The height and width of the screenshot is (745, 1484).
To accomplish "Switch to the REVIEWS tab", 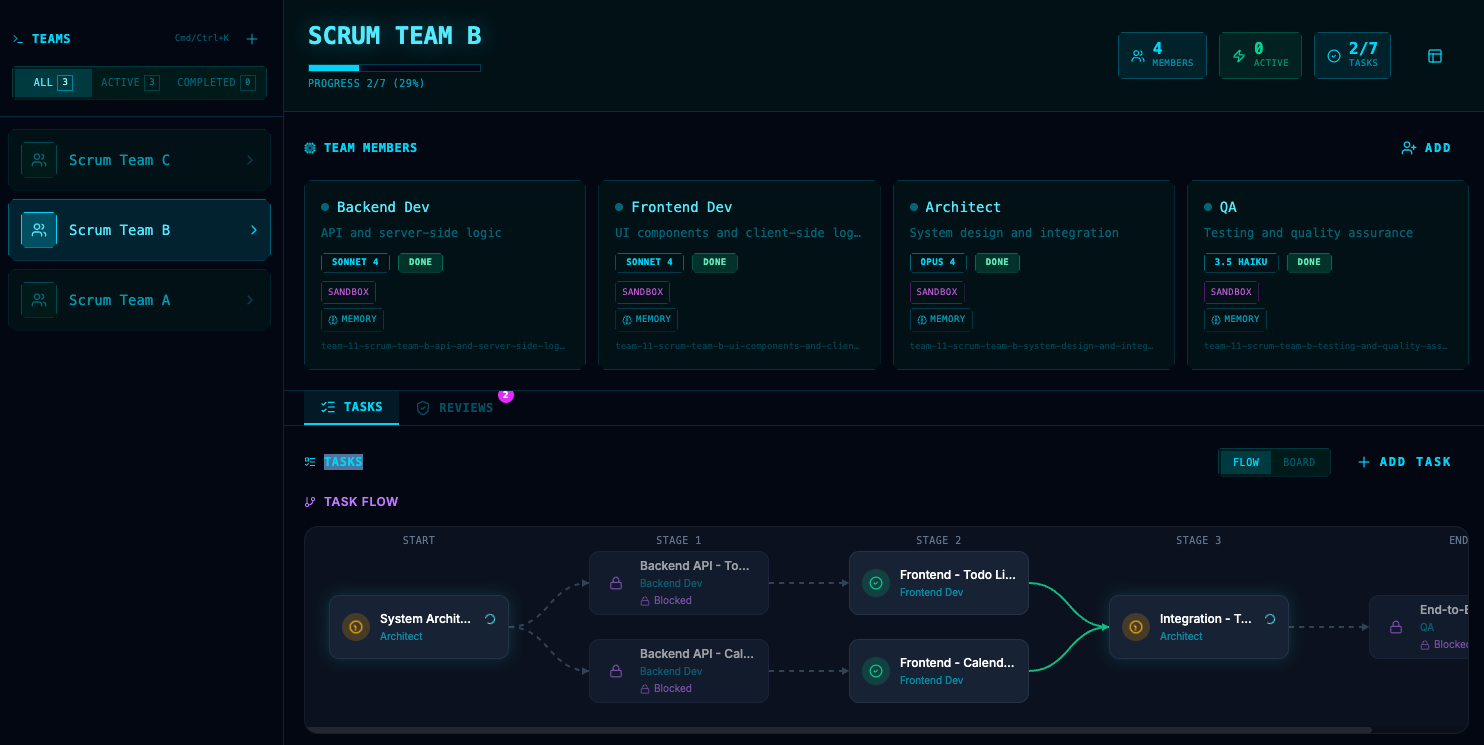I will [465, 407].
